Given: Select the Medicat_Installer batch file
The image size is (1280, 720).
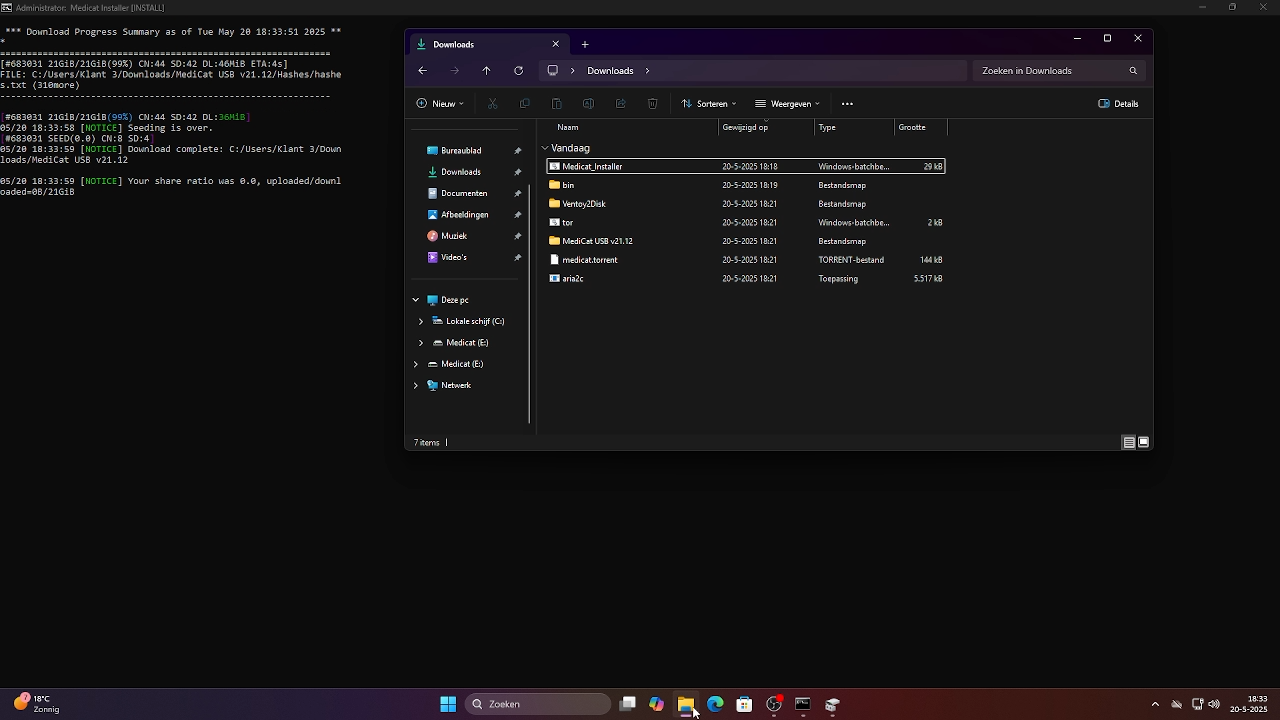Looking at the screenshot, I should point(746,166).
